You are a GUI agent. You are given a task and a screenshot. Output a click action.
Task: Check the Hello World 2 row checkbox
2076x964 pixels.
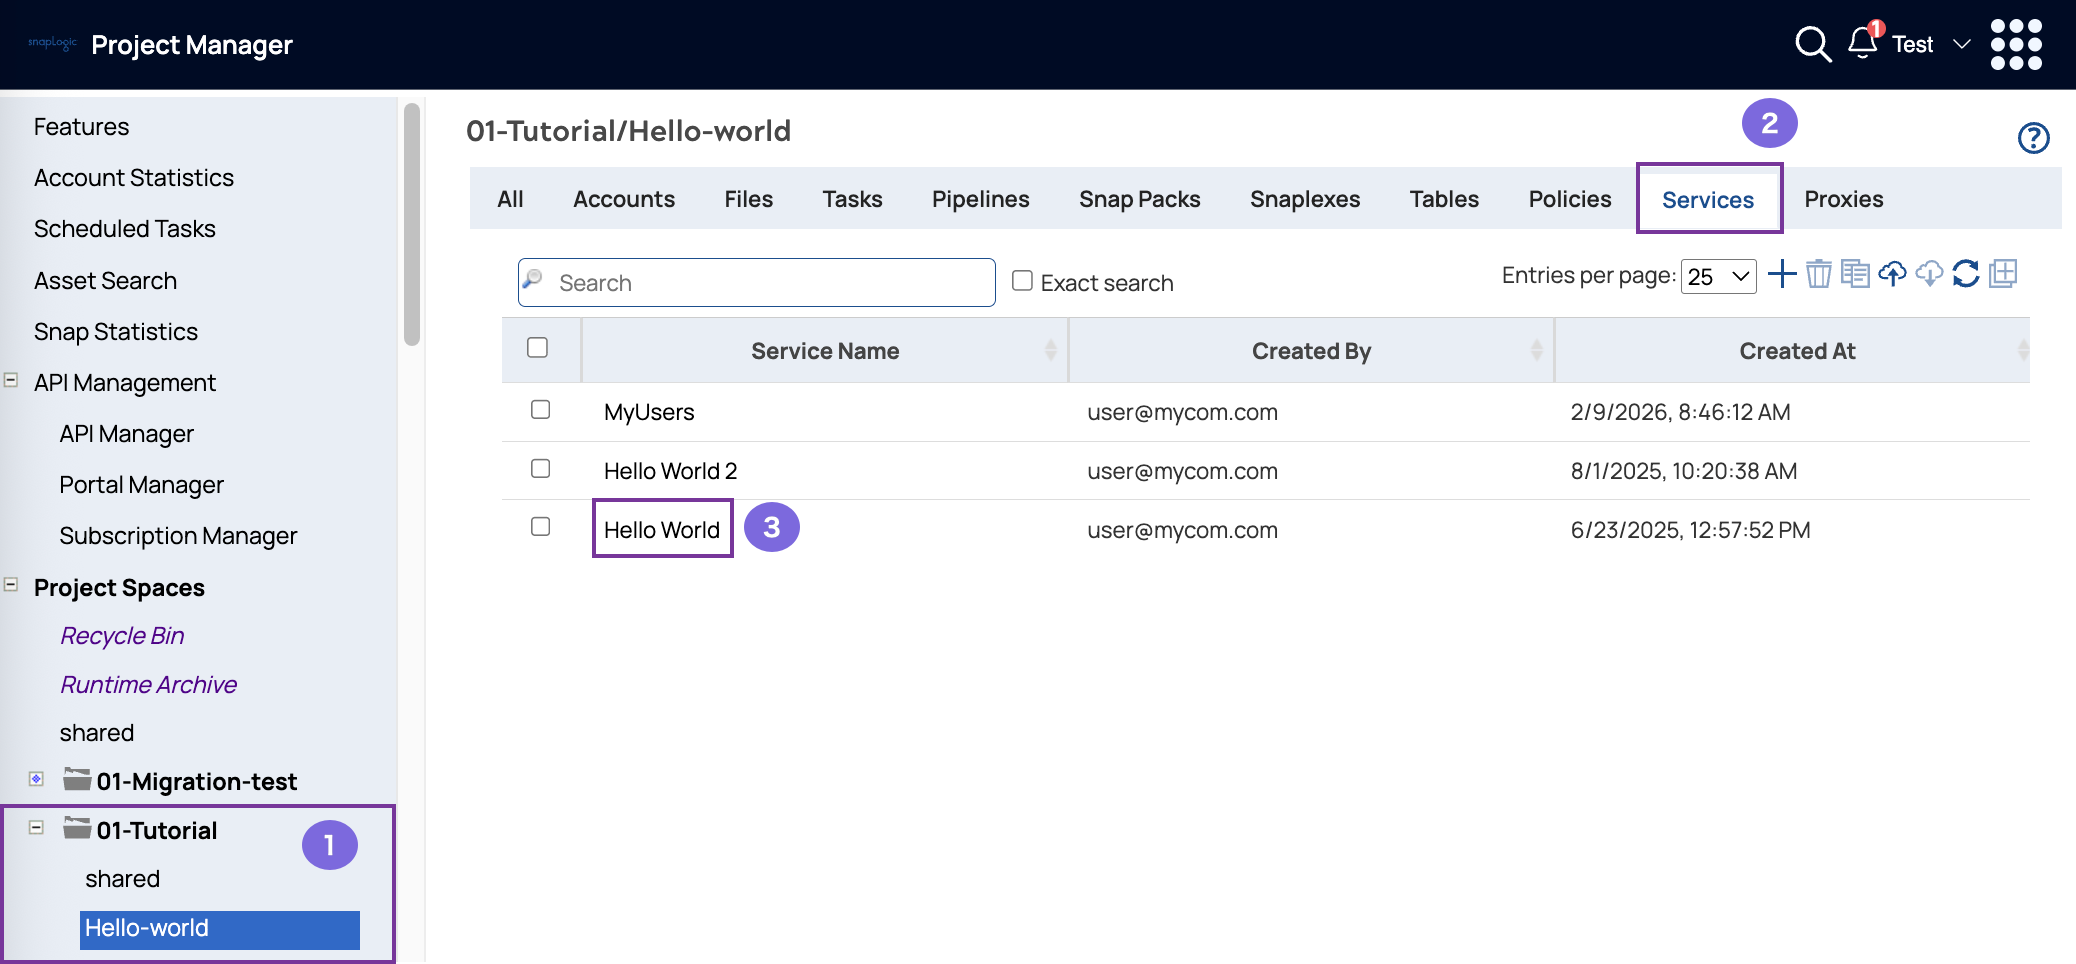540,468
